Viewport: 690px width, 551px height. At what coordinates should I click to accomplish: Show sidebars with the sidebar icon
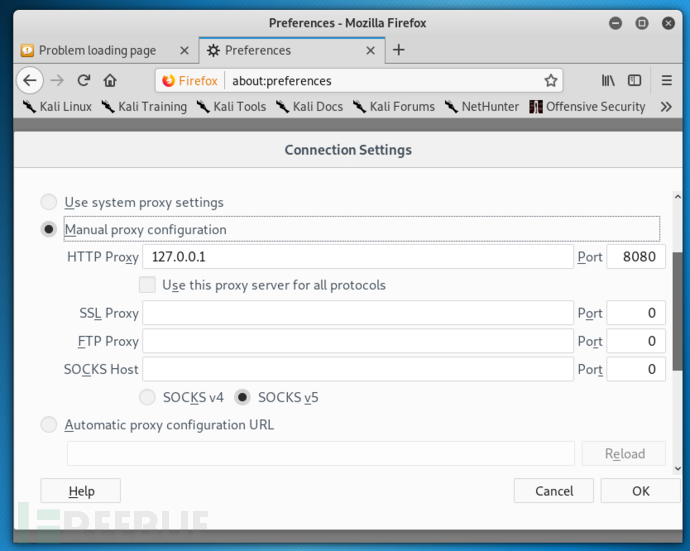tap(634, 81)
